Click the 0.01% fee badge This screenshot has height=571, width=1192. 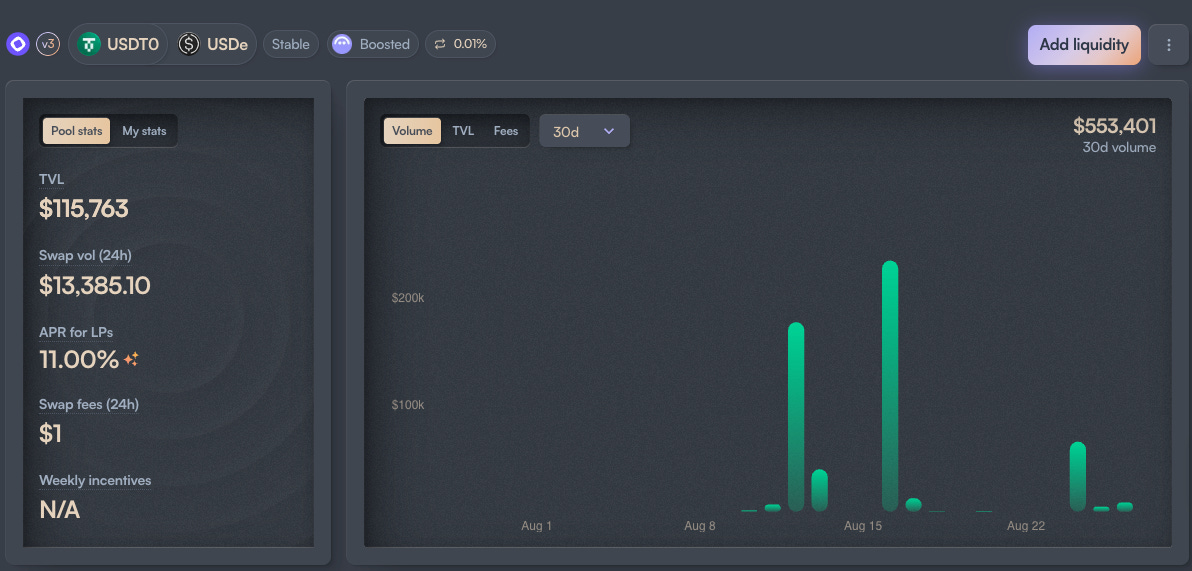click(461, 44)
